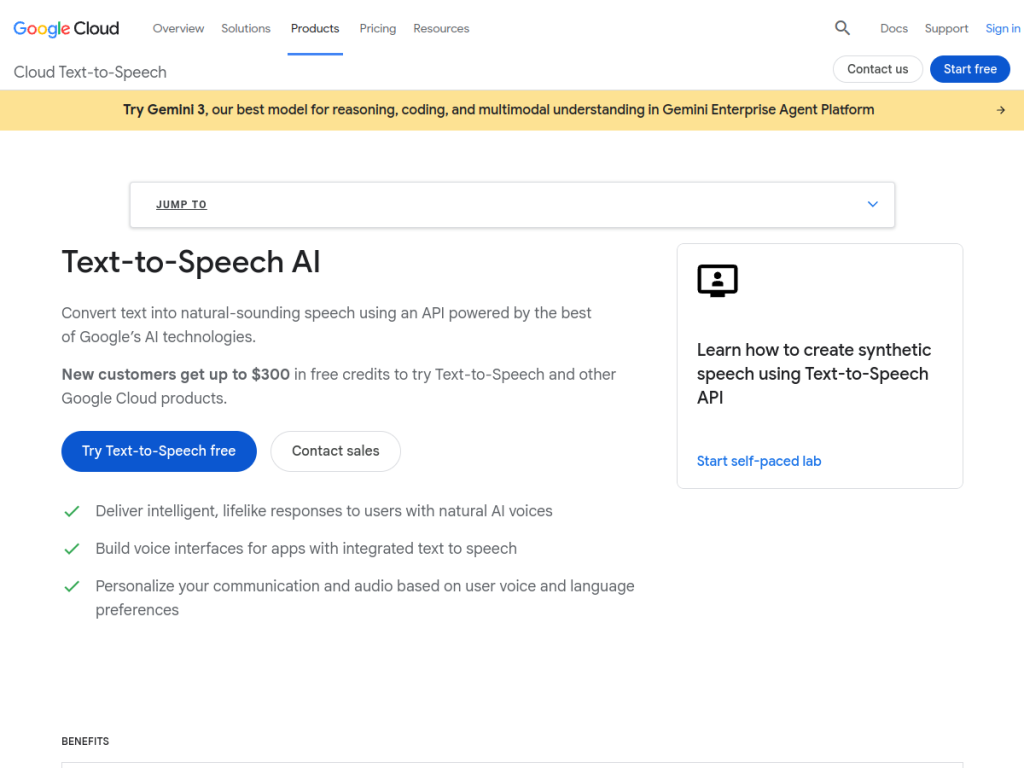
Task: Click 'Learn how to create synthetic speech' heading
Action: click(x=814, y=374)
